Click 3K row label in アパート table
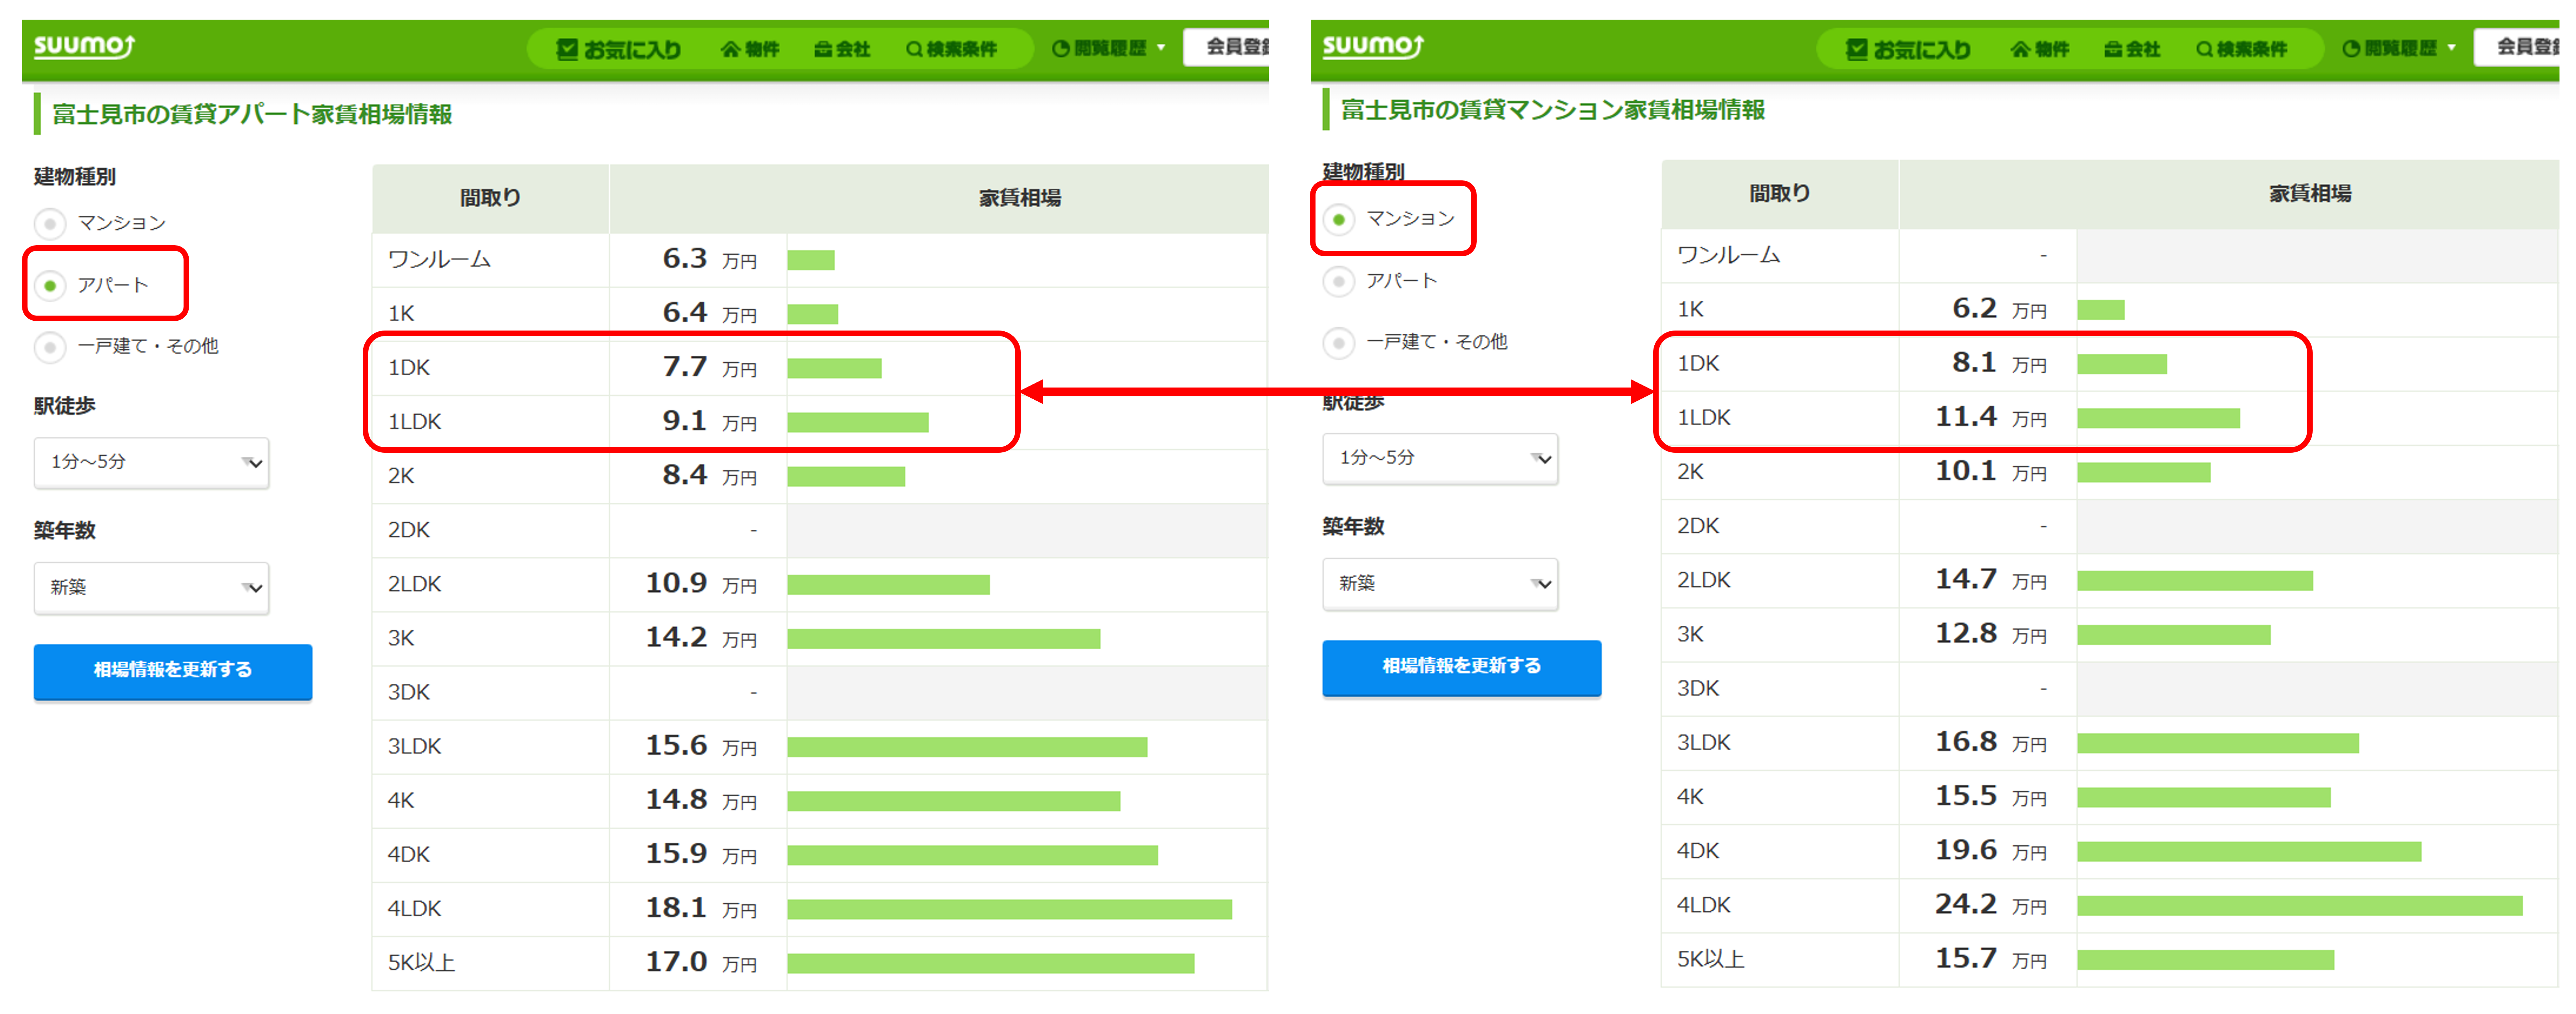The height and width of the screenshot is (1014, 2576). pos(401,638)
